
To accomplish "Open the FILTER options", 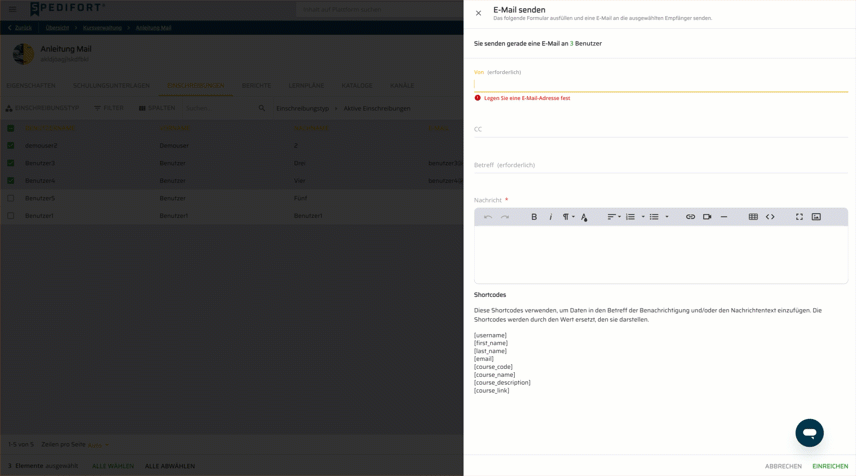I will (109, 108).
